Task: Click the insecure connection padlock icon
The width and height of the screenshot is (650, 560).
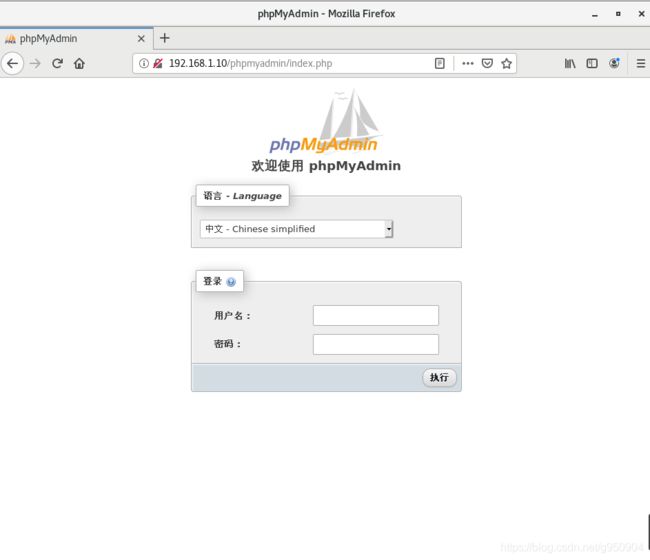Action: pyautogui.click(x=158, y=63)
